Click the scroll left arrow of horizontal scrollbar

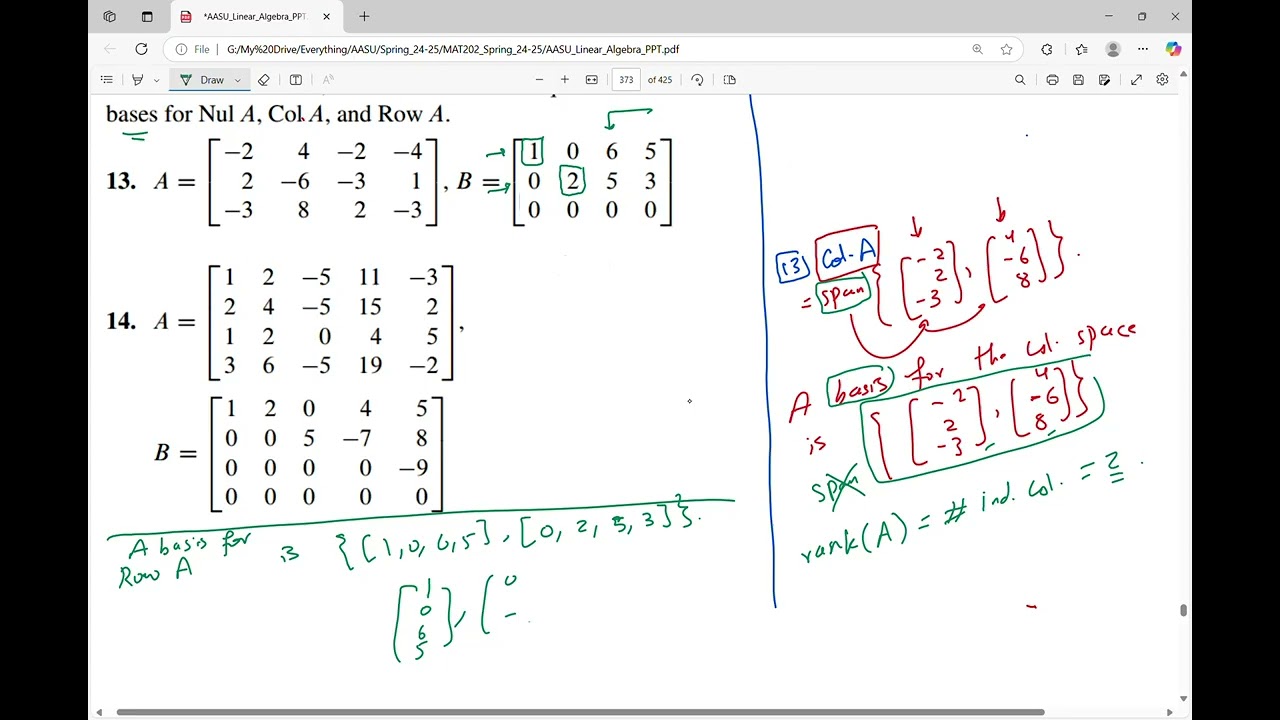pos(98,712)
